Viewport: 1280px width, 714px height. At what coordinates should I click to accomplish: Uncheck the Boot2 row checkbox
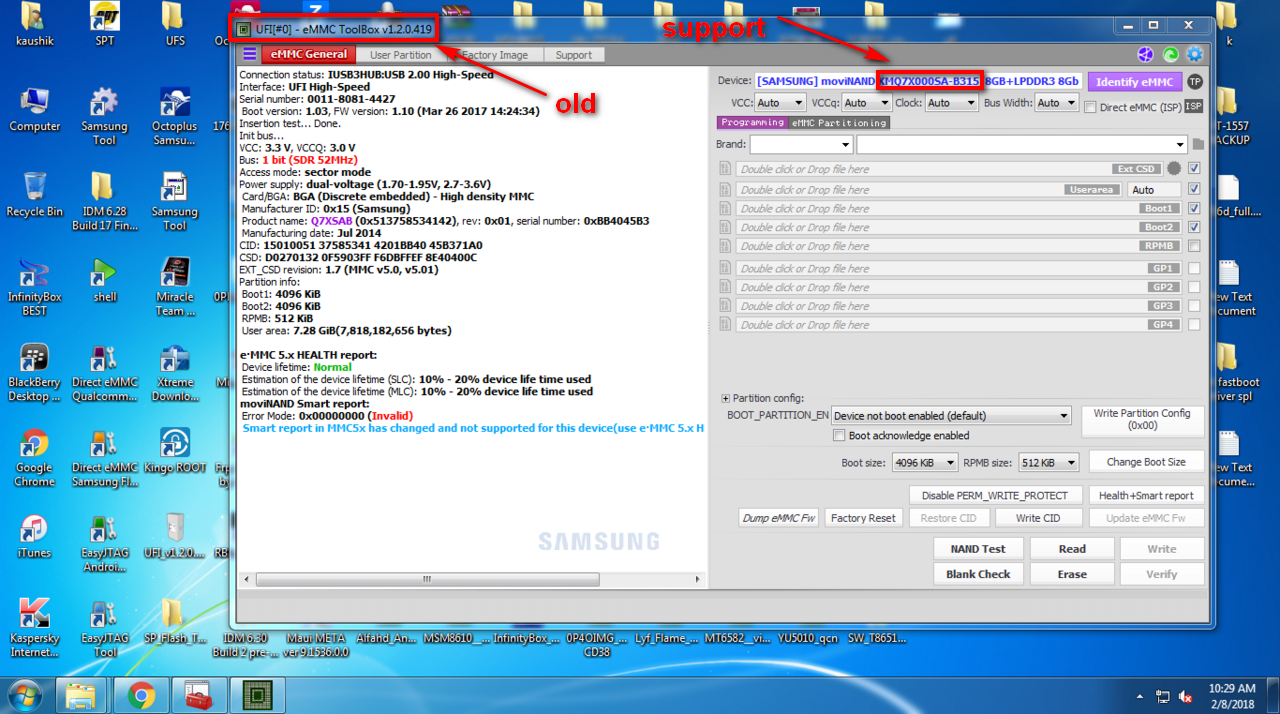coord(1194,227)
